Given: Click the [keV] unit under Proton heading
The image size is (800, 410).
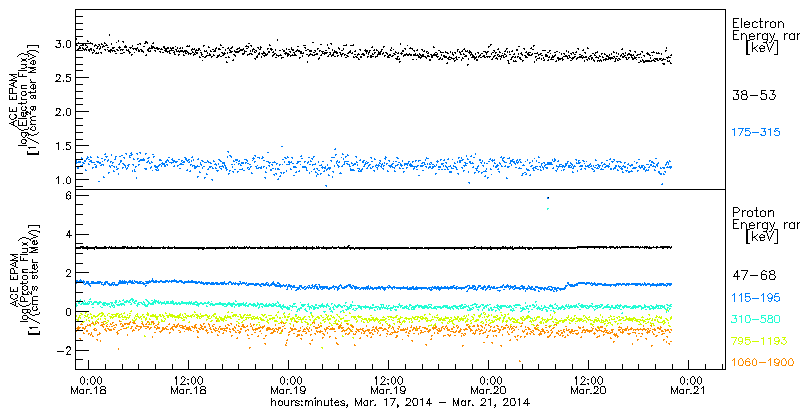Looking at the screenshot, I should (762, 237).
